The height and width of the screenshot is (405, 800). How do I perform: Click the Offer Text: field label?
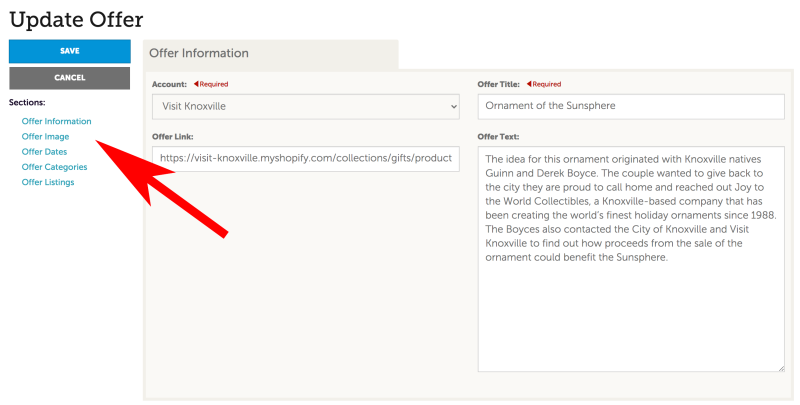point(498,137)
